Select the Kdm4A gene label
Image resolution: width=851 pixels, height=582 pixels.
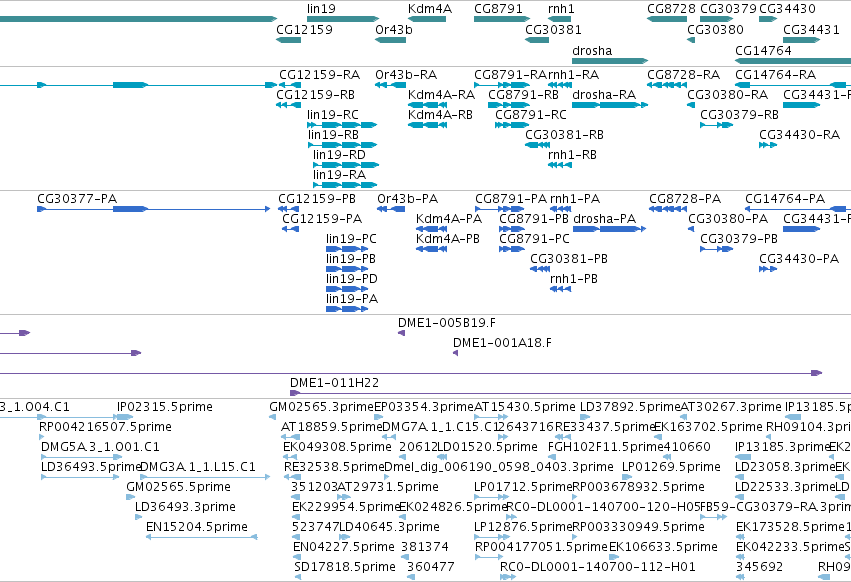(430, 9)
